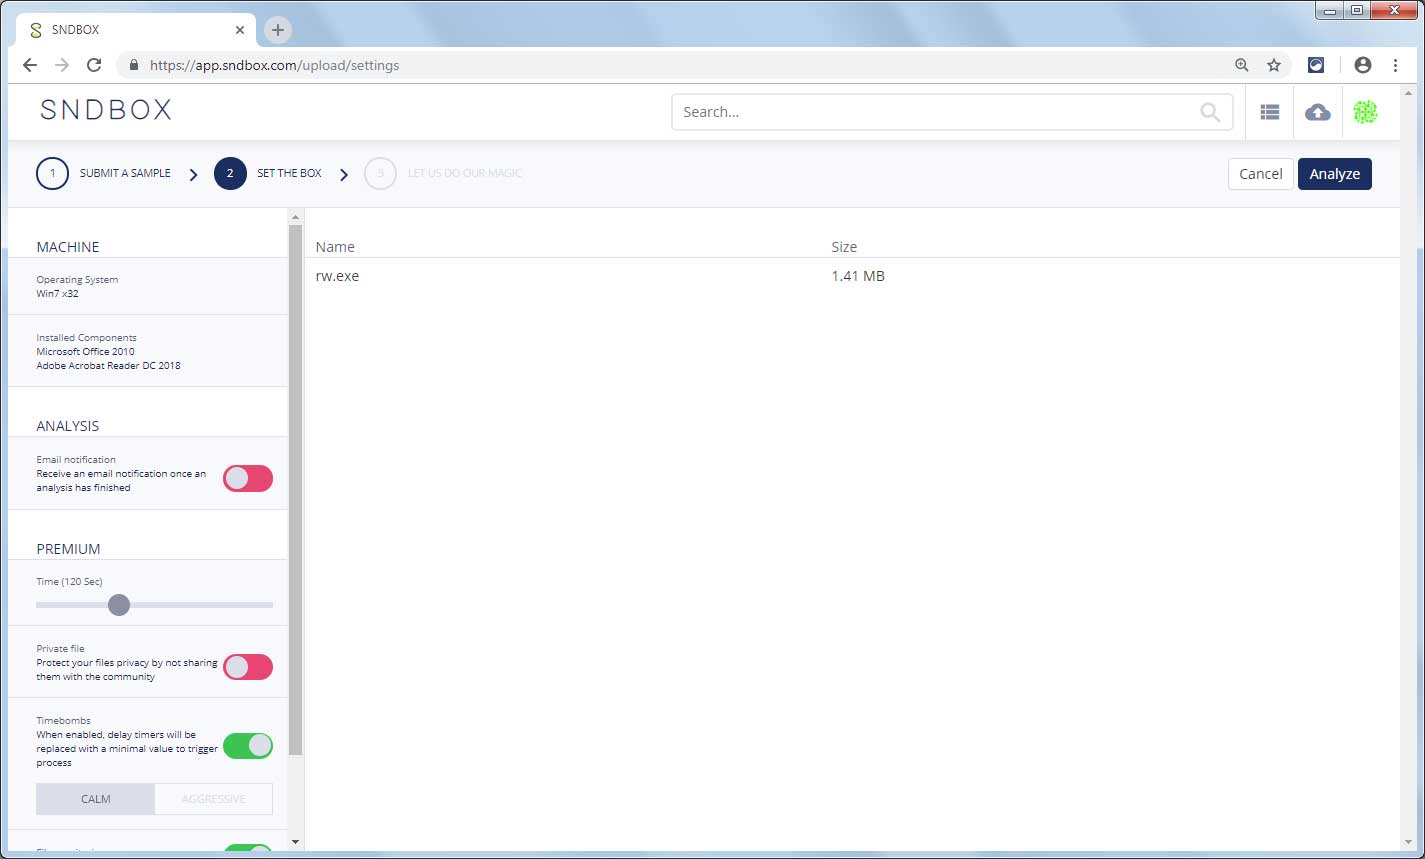This screenshot has width=1425, height=859.
Task: Click the browser forward arrow
Action: pyautogui.click(x=62, y=65)
